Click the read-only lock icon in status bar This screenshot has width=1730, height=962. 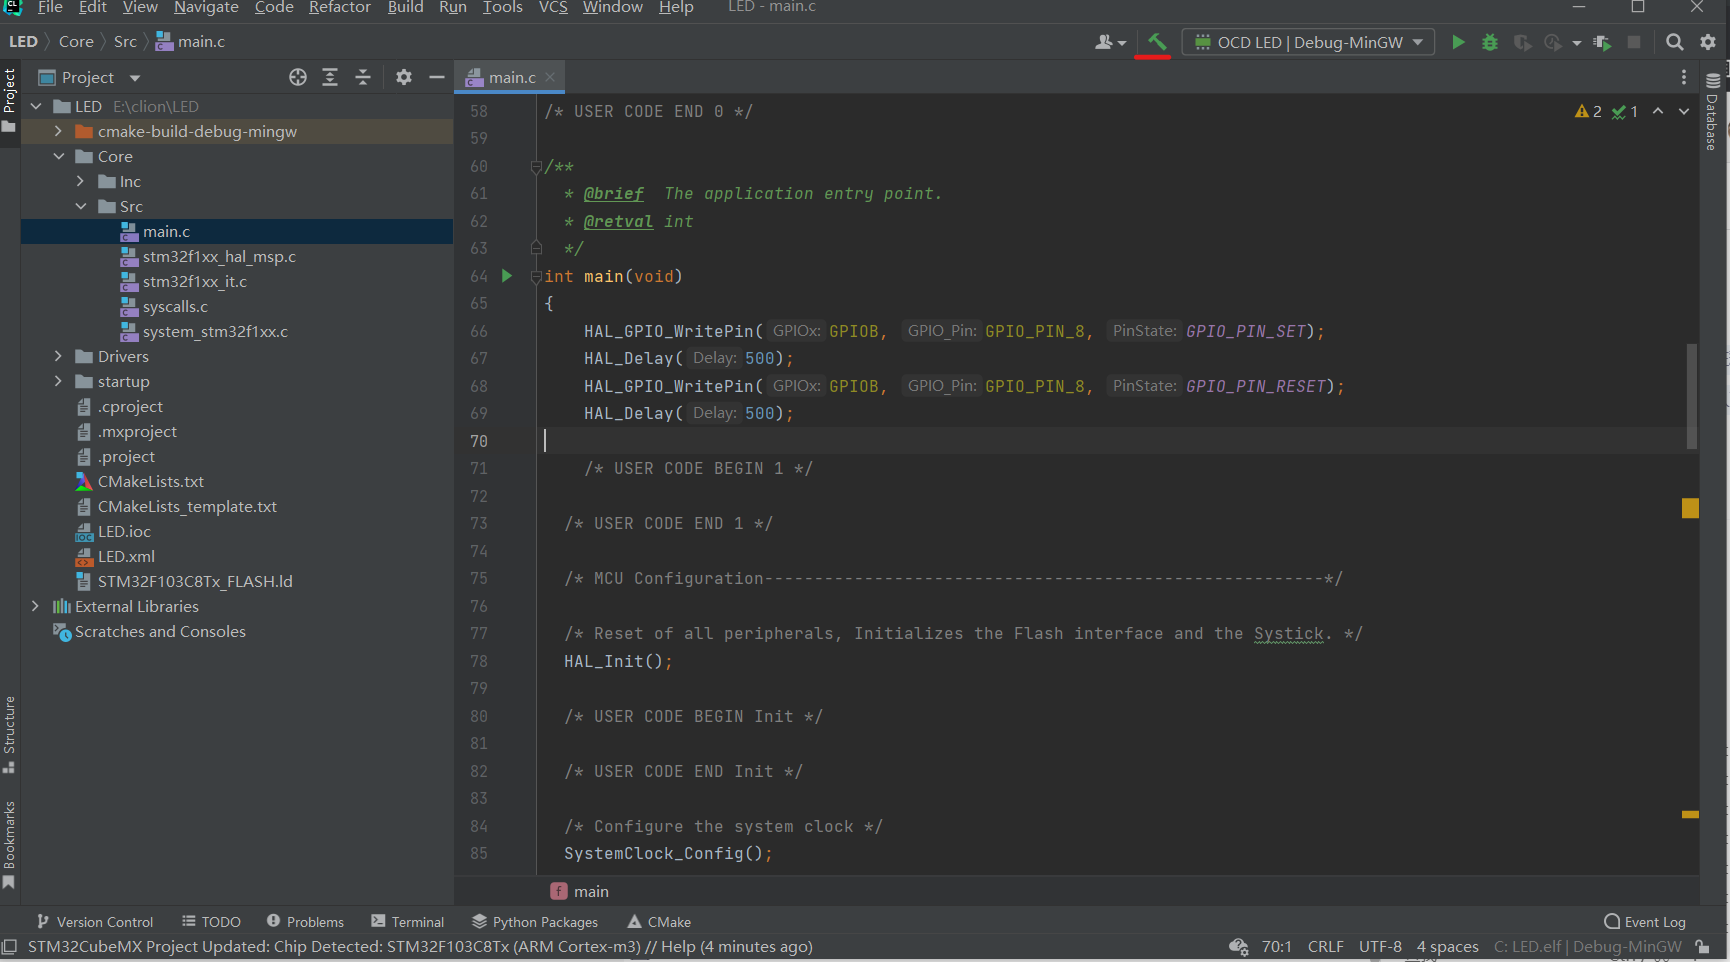click(1702, 947)
